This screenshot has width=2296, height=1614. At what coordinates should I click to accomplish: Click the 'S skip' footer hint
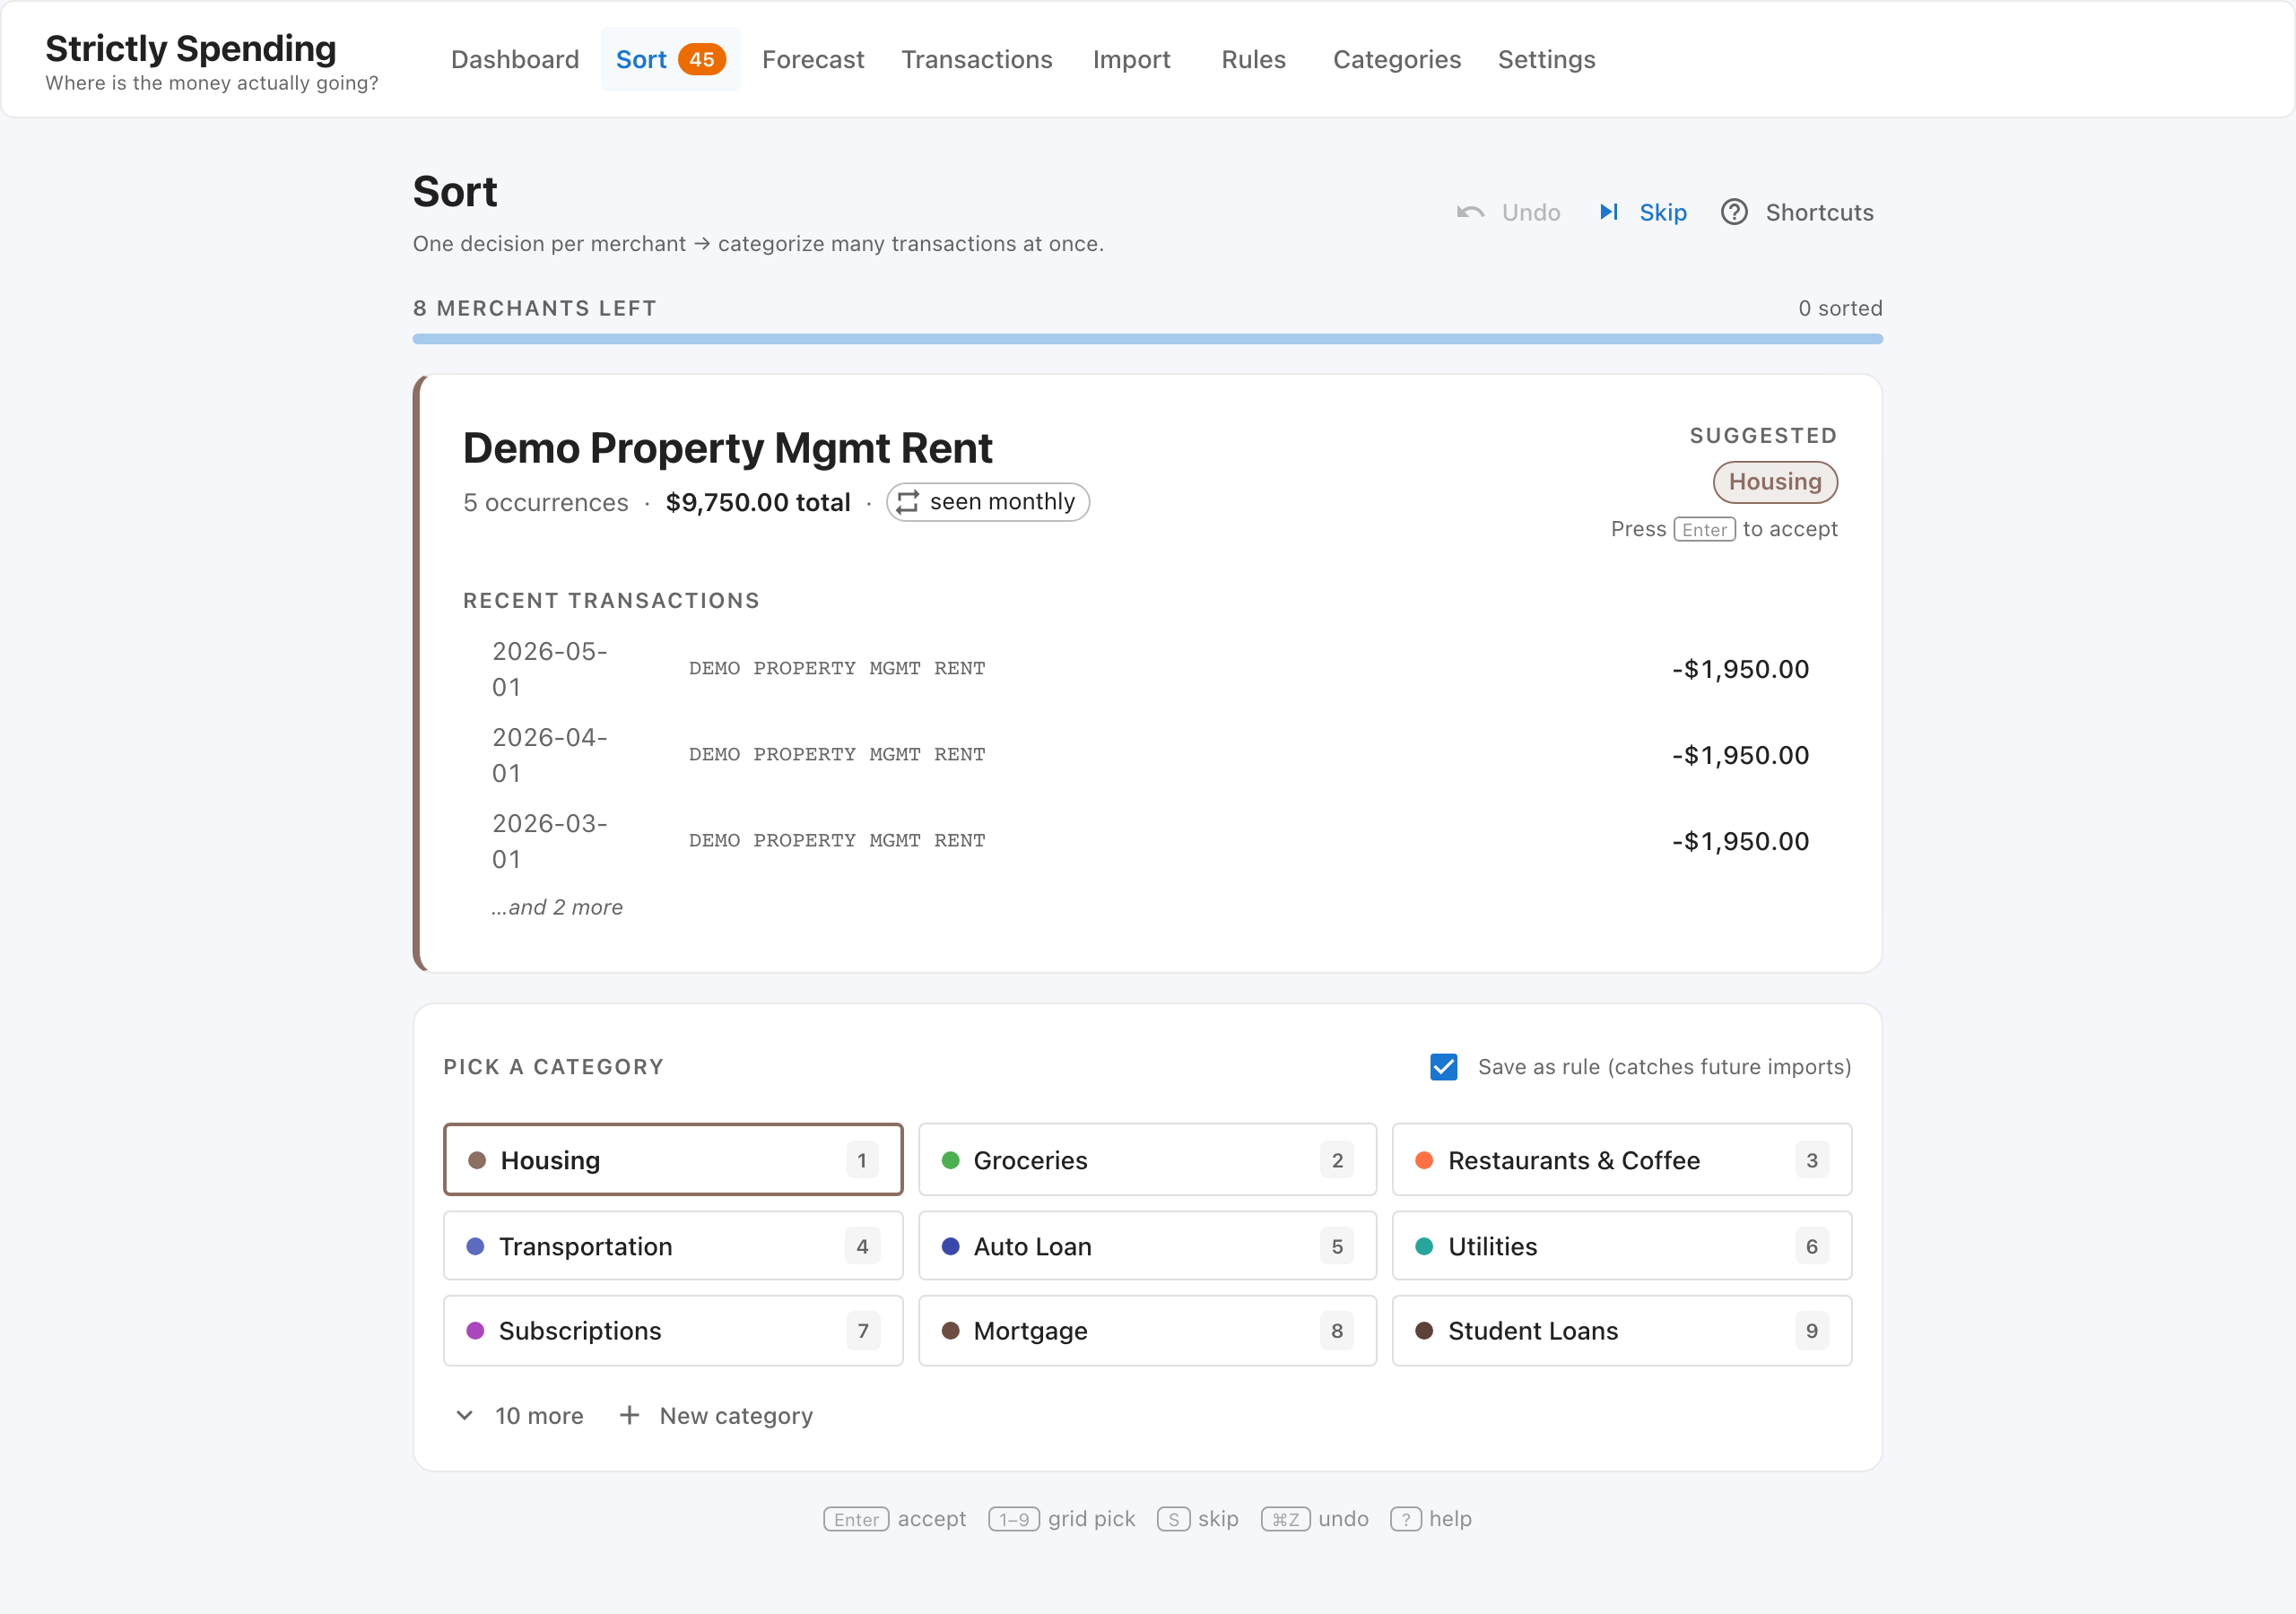click(1198, 1519)
